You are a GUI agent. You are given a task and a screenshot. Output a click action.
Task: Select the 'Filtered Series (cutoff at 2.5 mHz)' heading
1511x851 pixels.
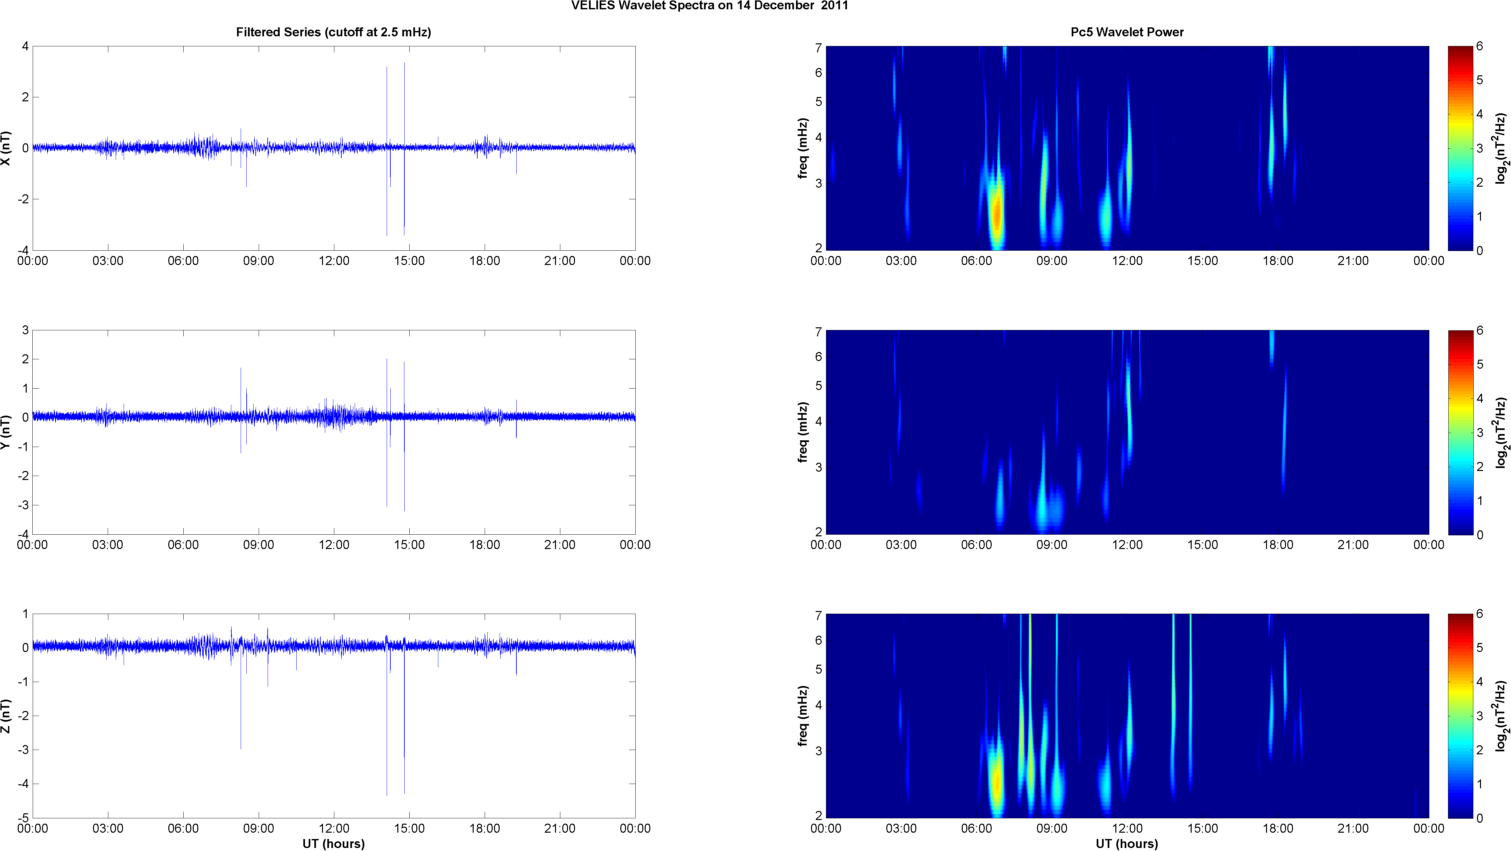pyautogui.click(x=333, y=32)
